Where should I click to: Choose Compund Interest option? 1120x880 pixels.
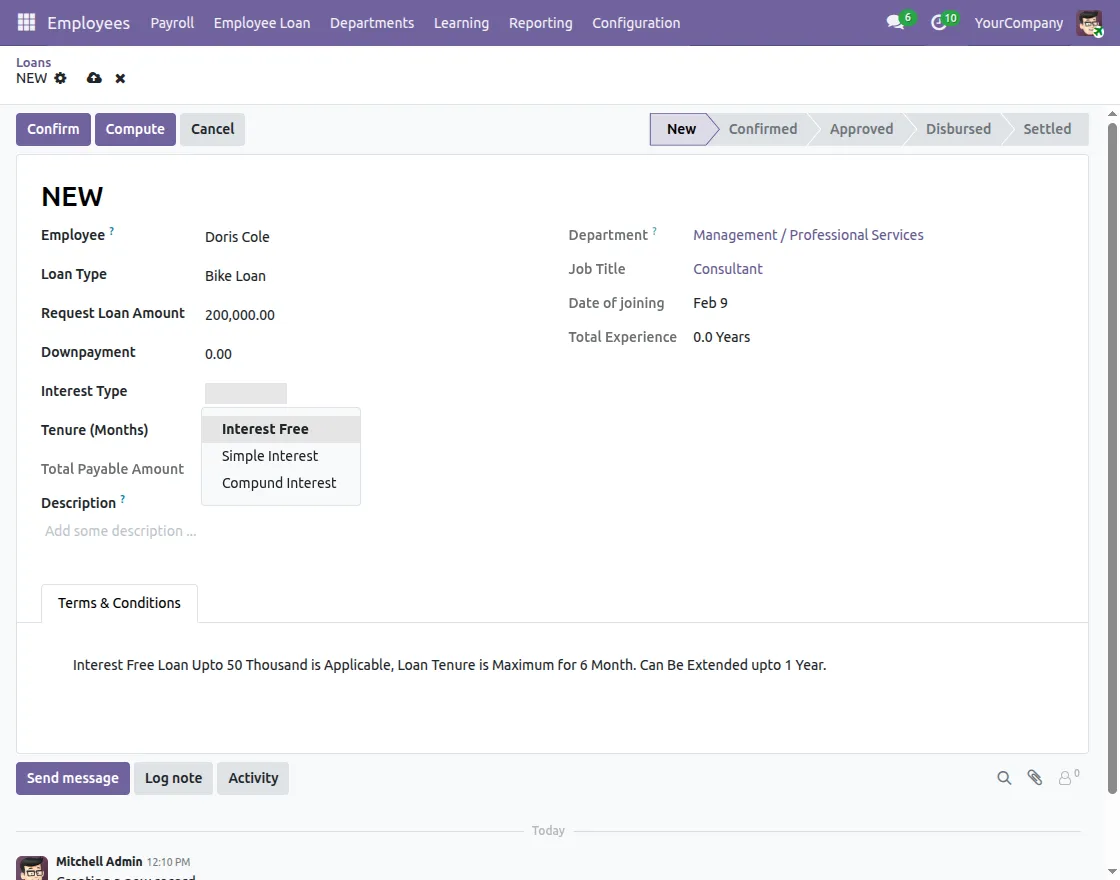coord(279,482)
